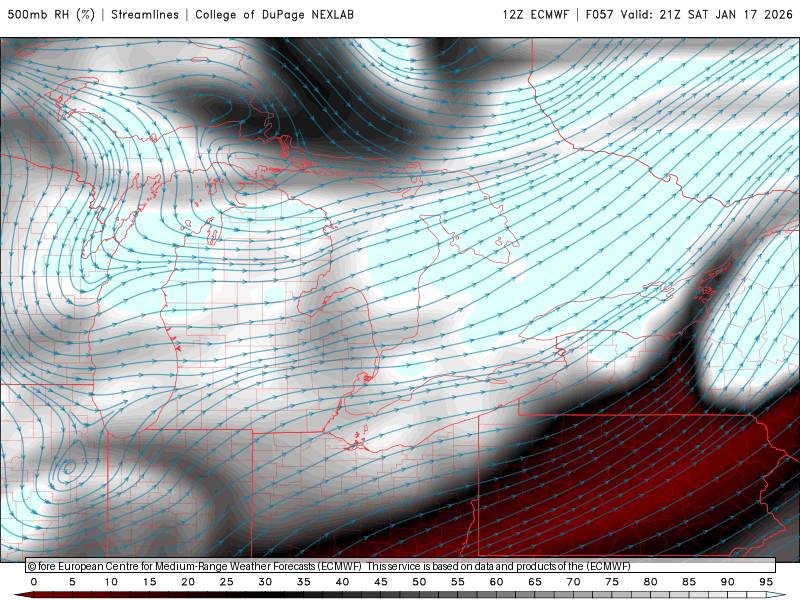Select the "90" colorbar scale label
800x600 pixels.
click(728, 582)
